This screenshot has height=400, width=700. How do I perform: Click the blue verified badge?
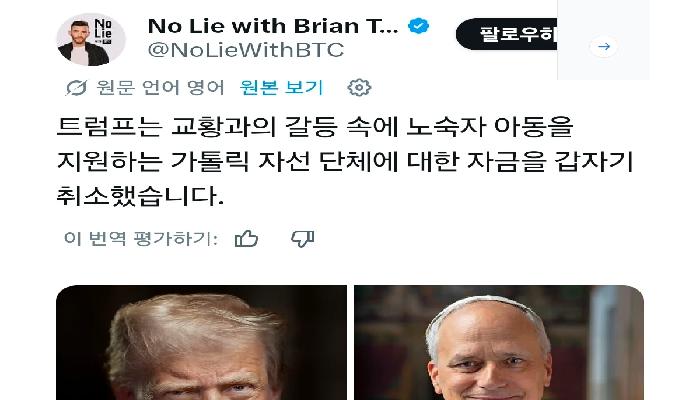(x=418, y=26)
